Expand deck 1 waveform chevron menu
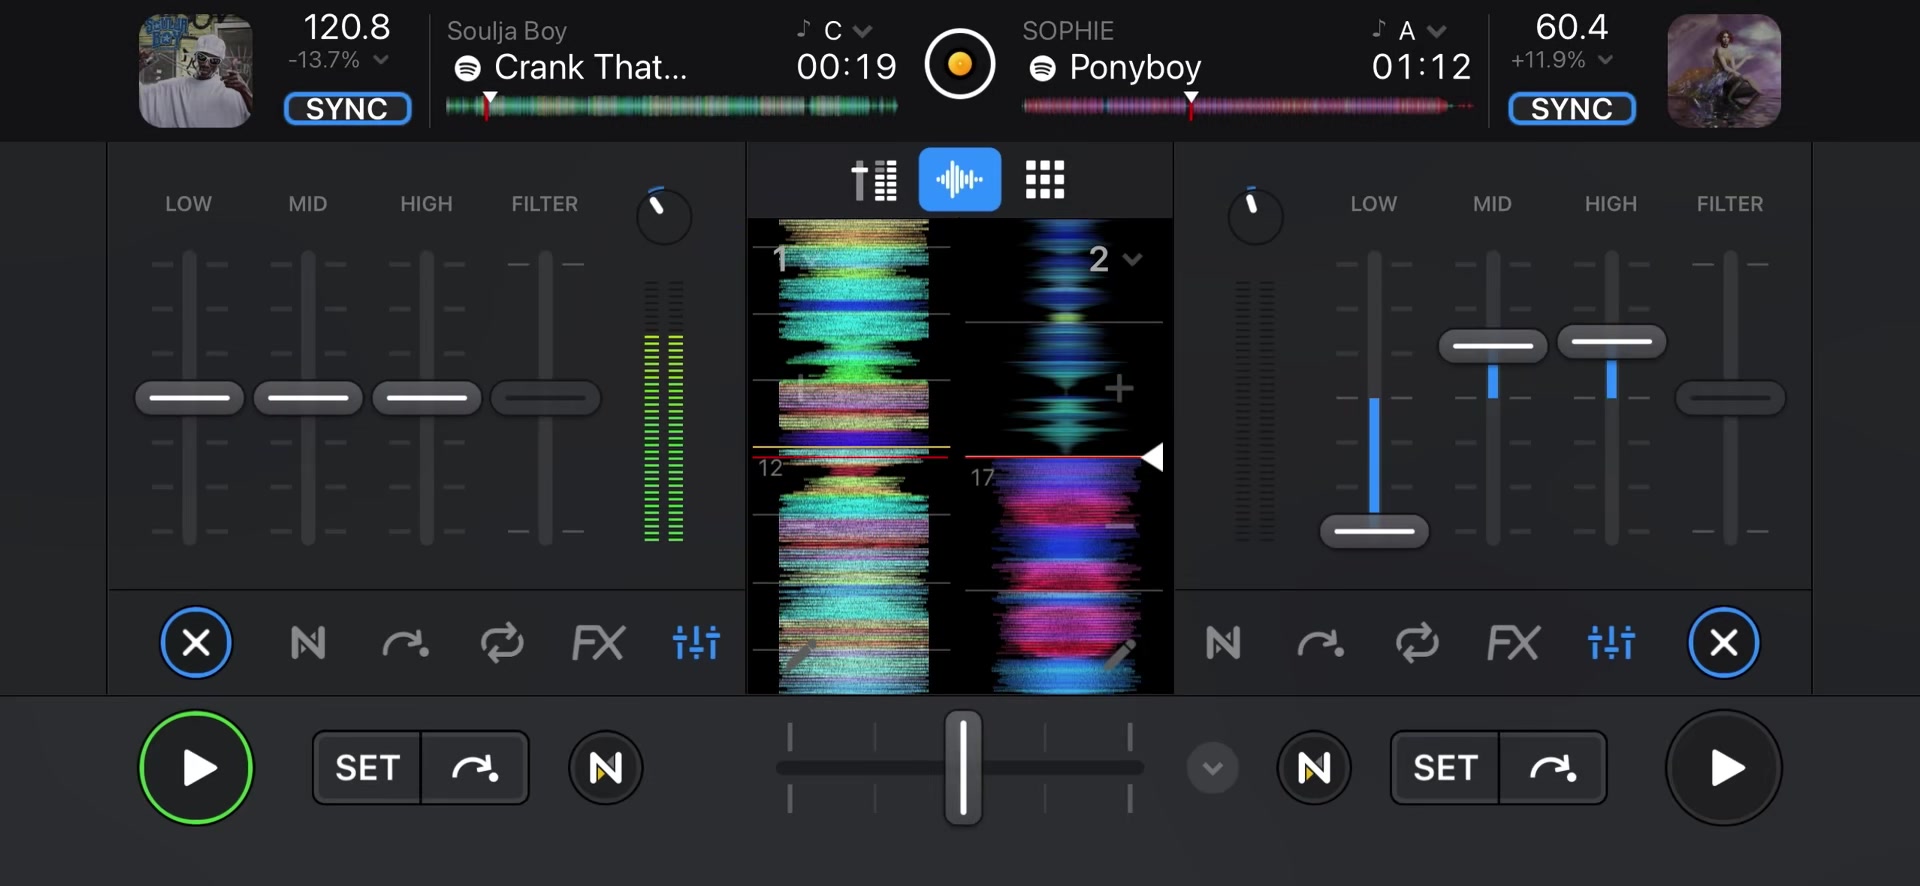 (813, 260)
